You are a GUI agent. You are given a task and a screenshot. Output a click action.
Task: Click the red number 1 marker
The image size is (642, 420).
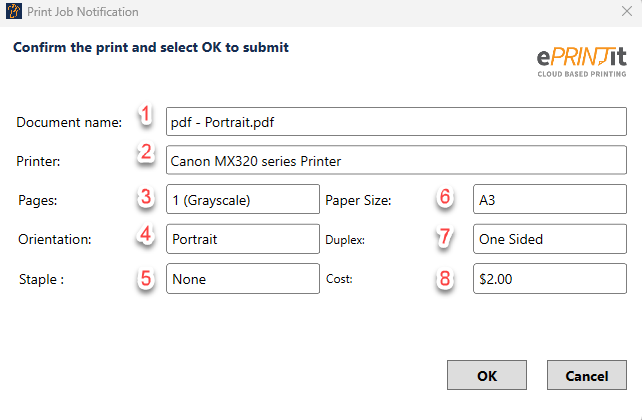146,115
